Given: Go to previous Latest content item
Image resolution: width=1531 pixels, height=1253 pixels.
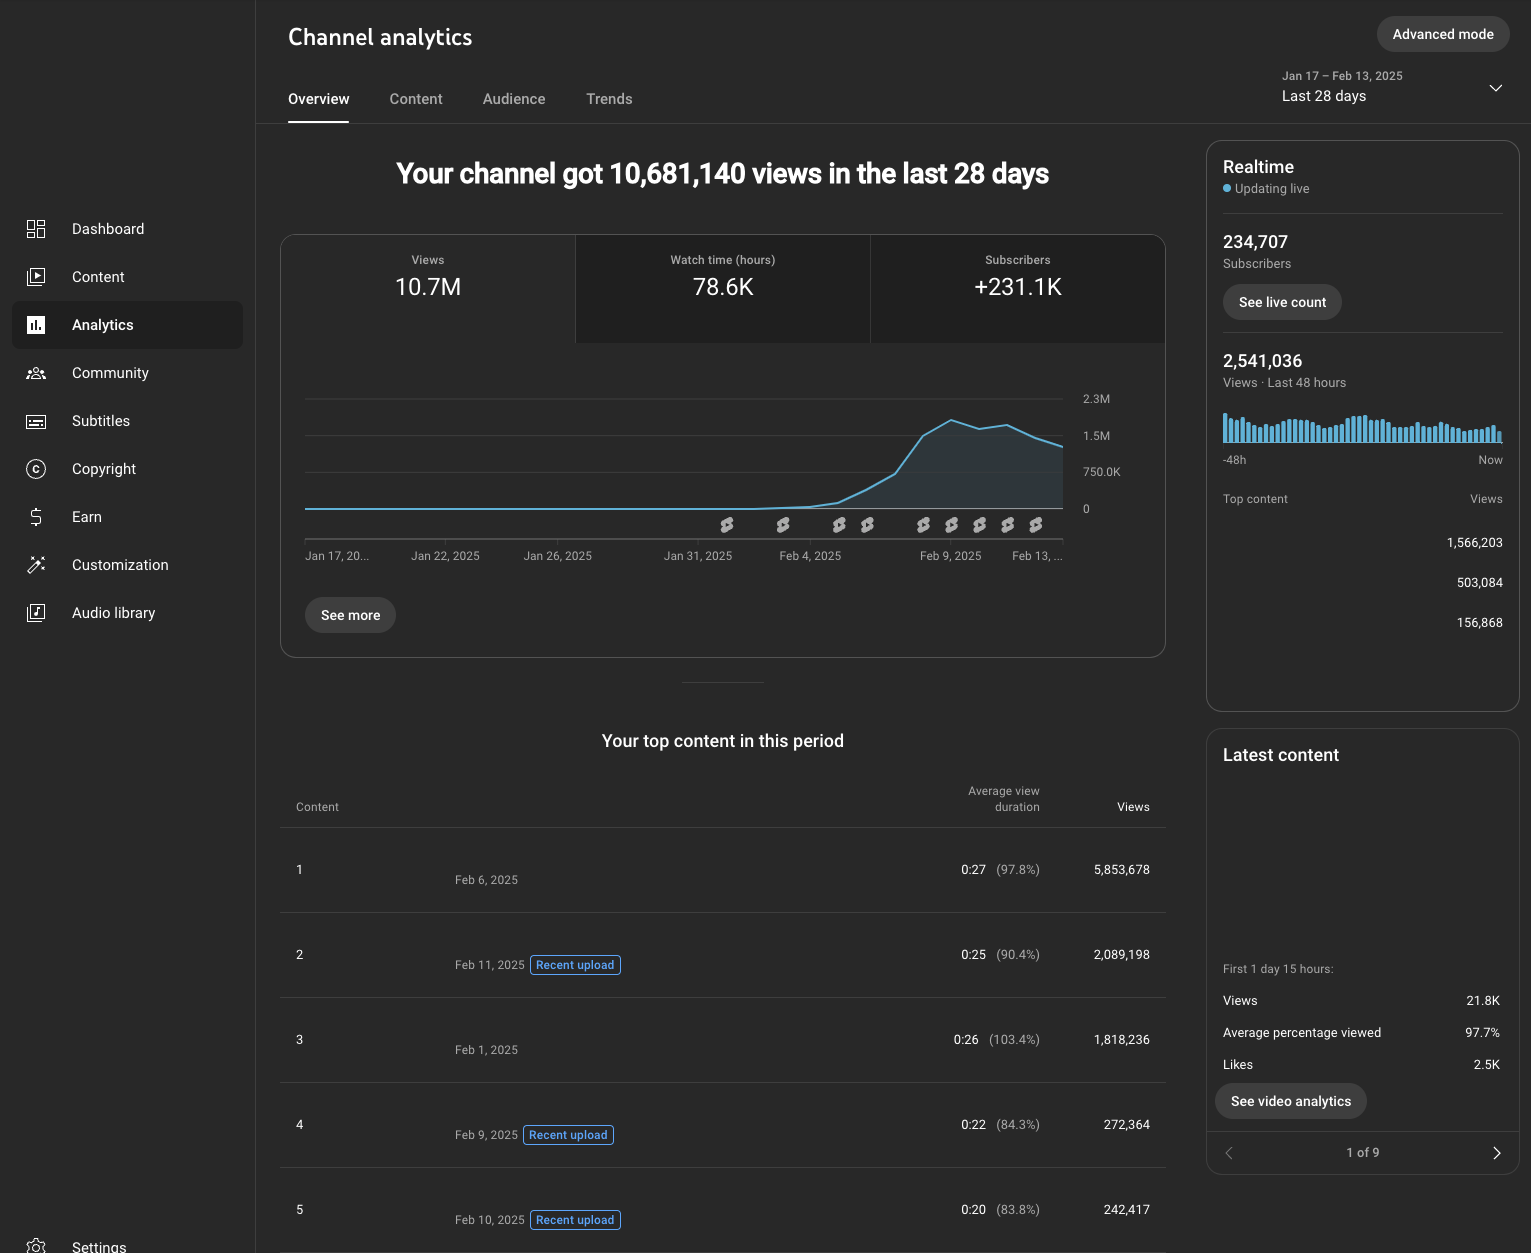Looking at the screenshot, I should 1229,1153.
